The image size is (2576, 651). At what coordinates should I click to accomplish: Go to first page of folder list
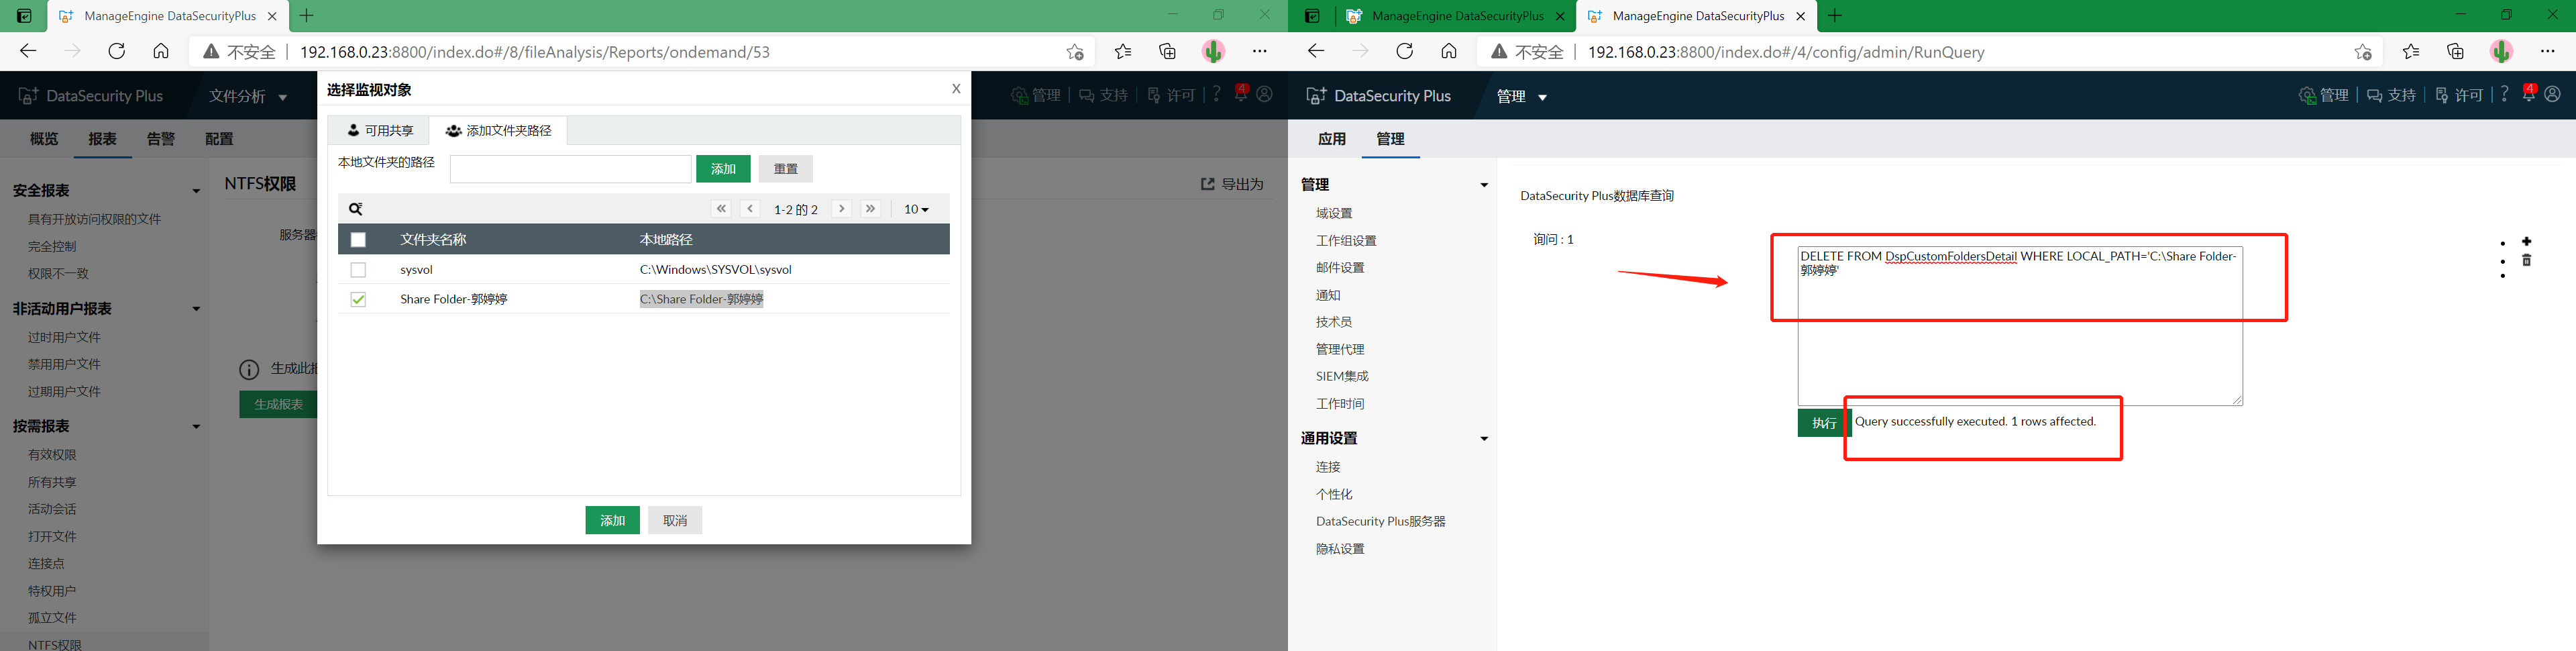pyautogui.click(x=721, y=209)
